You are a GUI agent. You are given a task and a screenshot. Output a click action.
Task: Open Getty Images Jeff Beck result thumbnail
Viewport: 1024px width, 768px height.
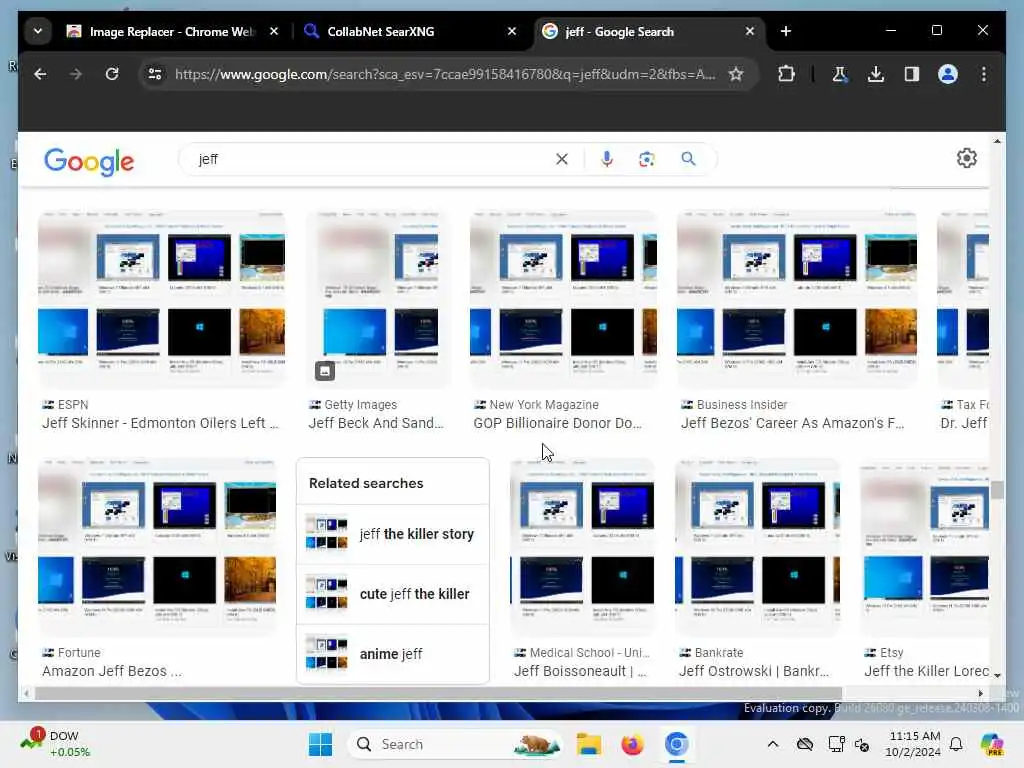[x=377, y=299]
